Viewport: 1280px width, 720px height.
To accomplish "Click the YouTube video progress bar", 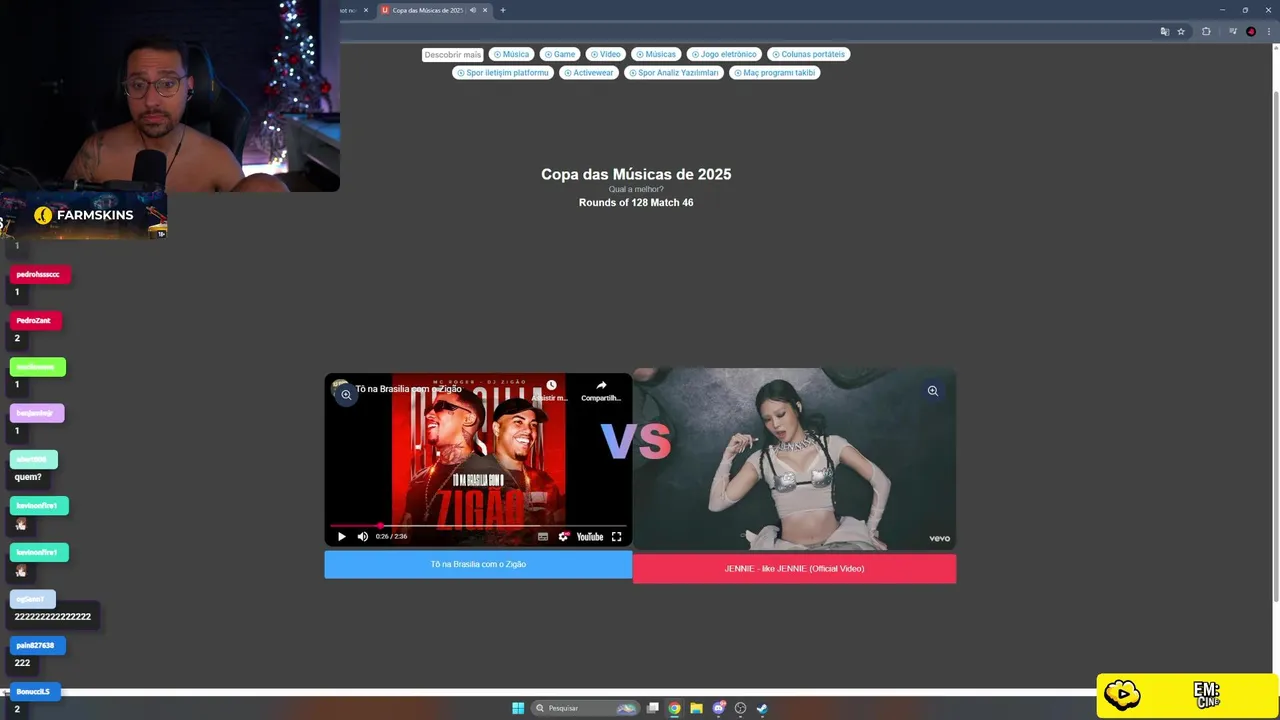I will point(478,525).
